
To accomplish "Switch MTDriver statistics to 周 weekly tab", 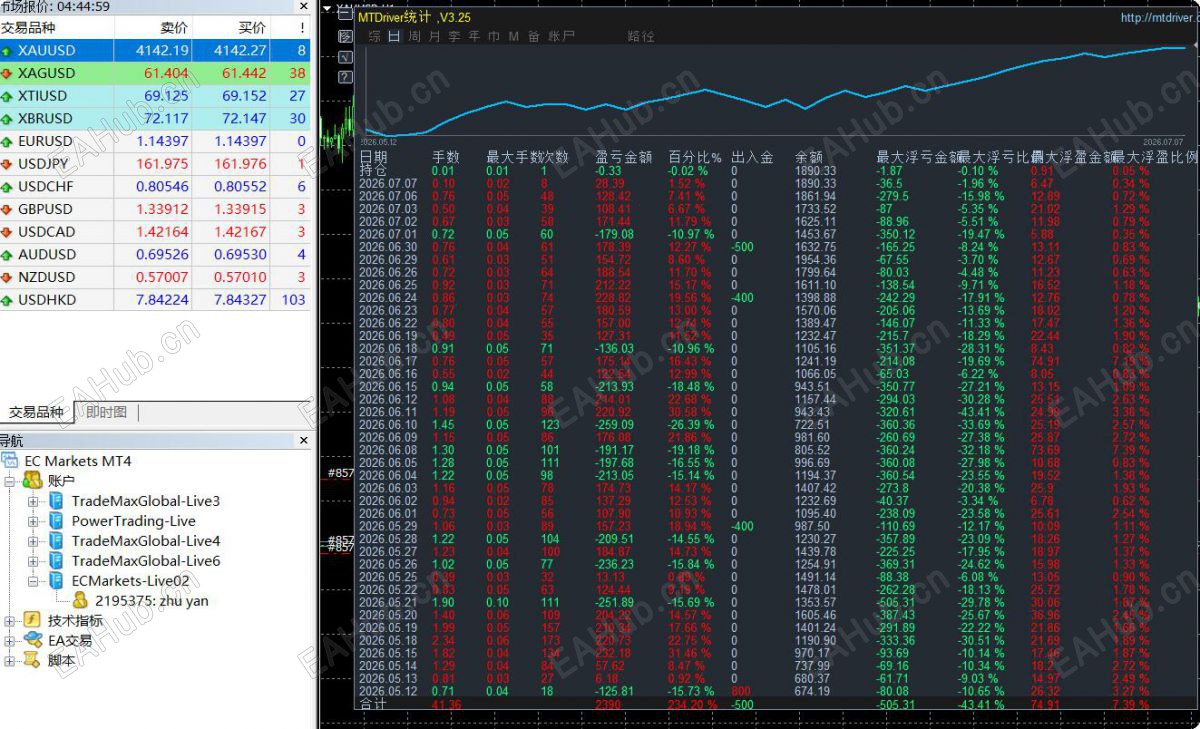I will [x=414, y=36].
